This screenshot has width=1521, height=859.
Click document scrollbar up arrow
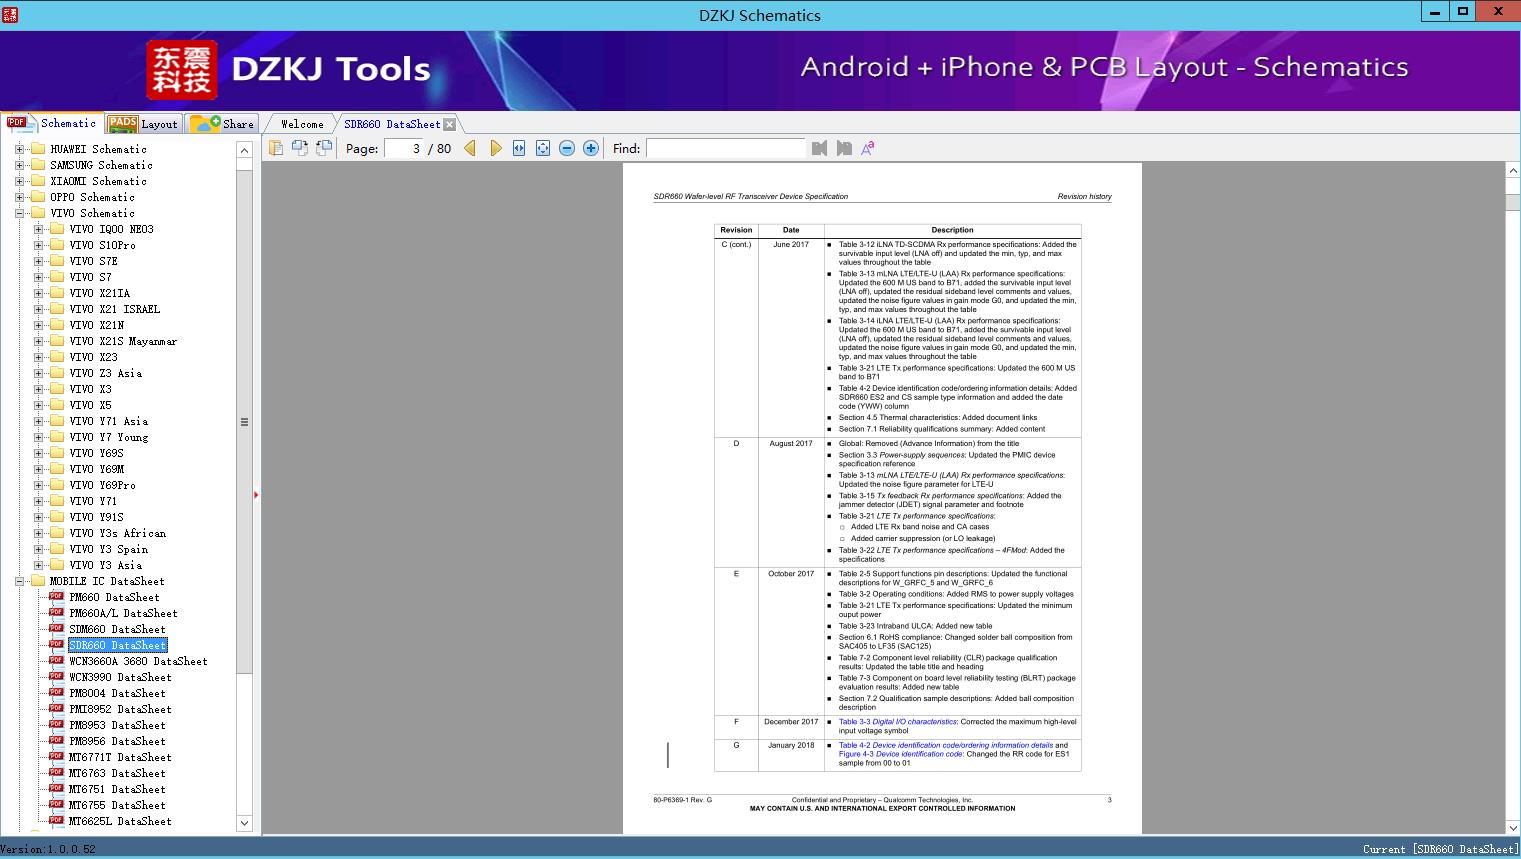click(1513, 171)
